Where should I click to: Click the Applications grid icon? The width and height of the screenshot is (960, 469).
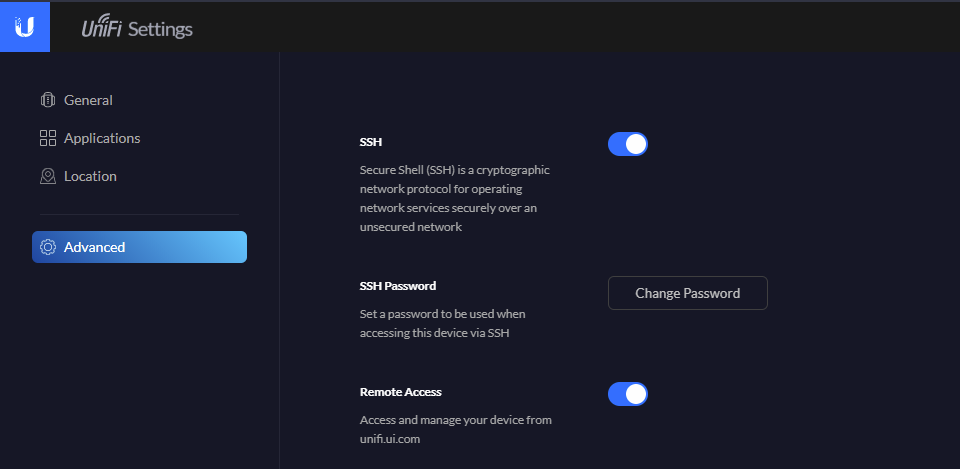47,138
